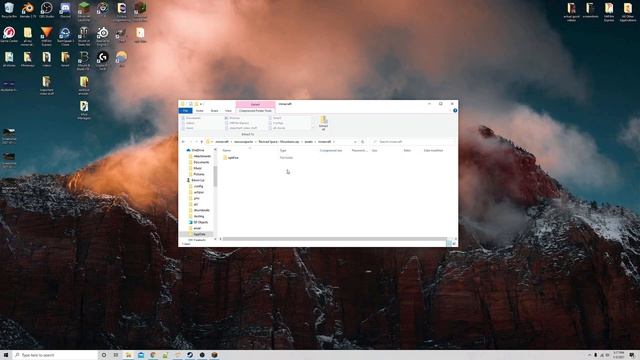Open the recent locations dropdown arrow
Screen dimensions: 640x360
point(196,142)
